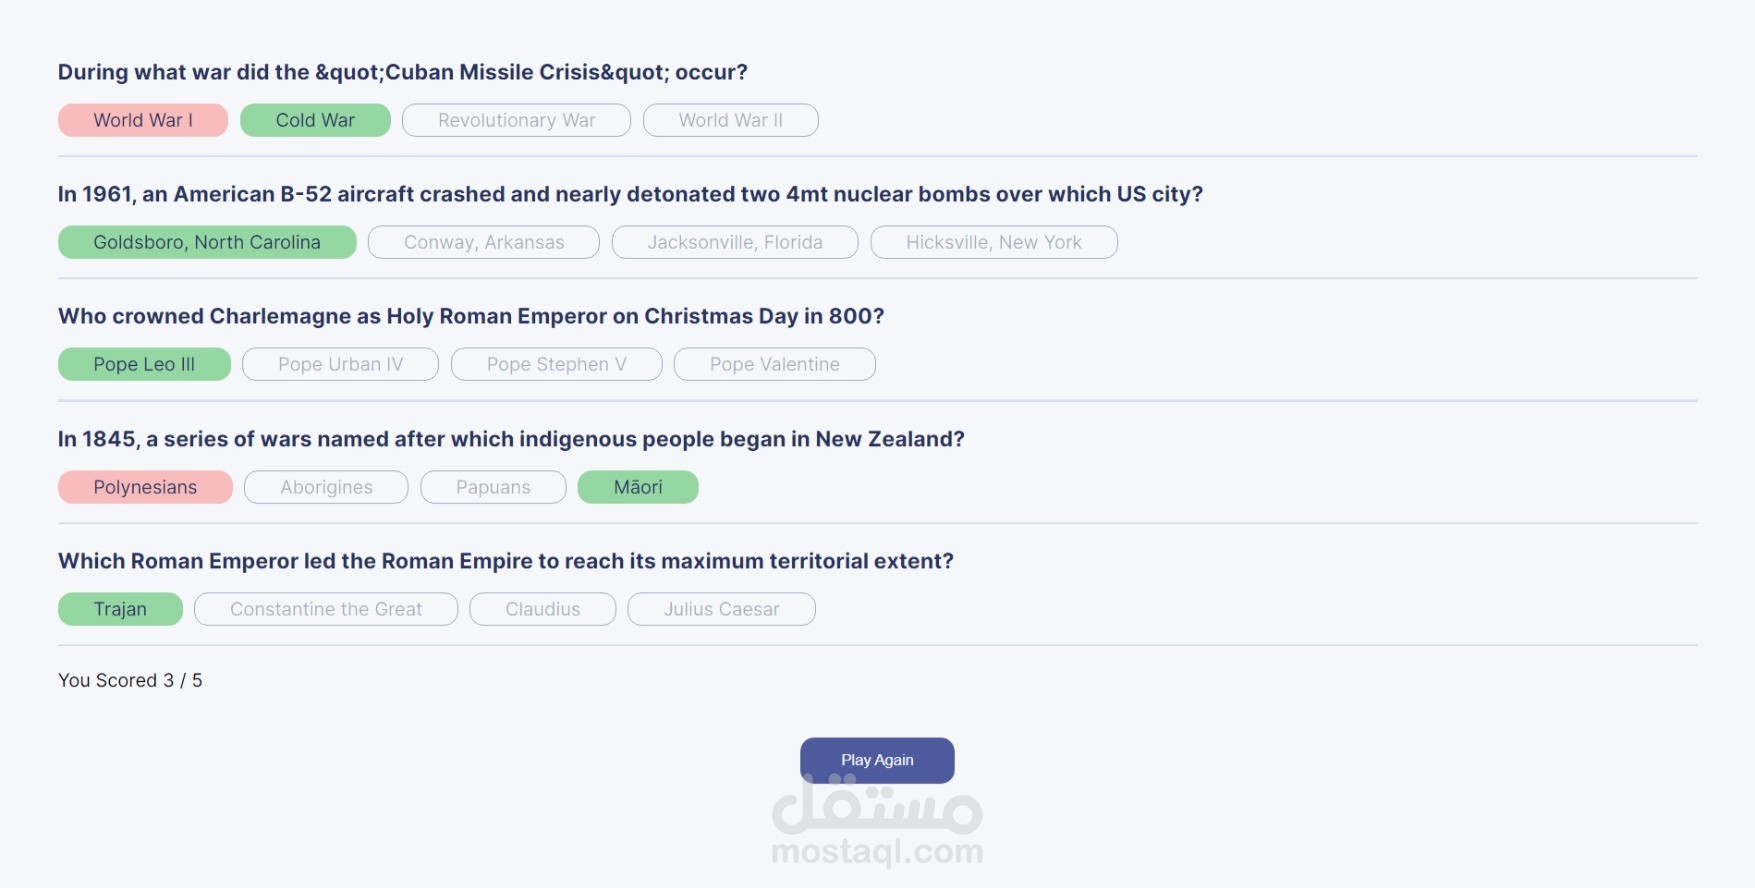Pick the Revolutionary War answer

(516, 120)
